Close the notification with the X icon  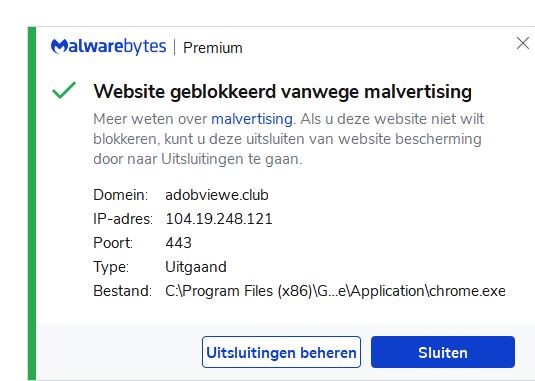tap(523, 43)
